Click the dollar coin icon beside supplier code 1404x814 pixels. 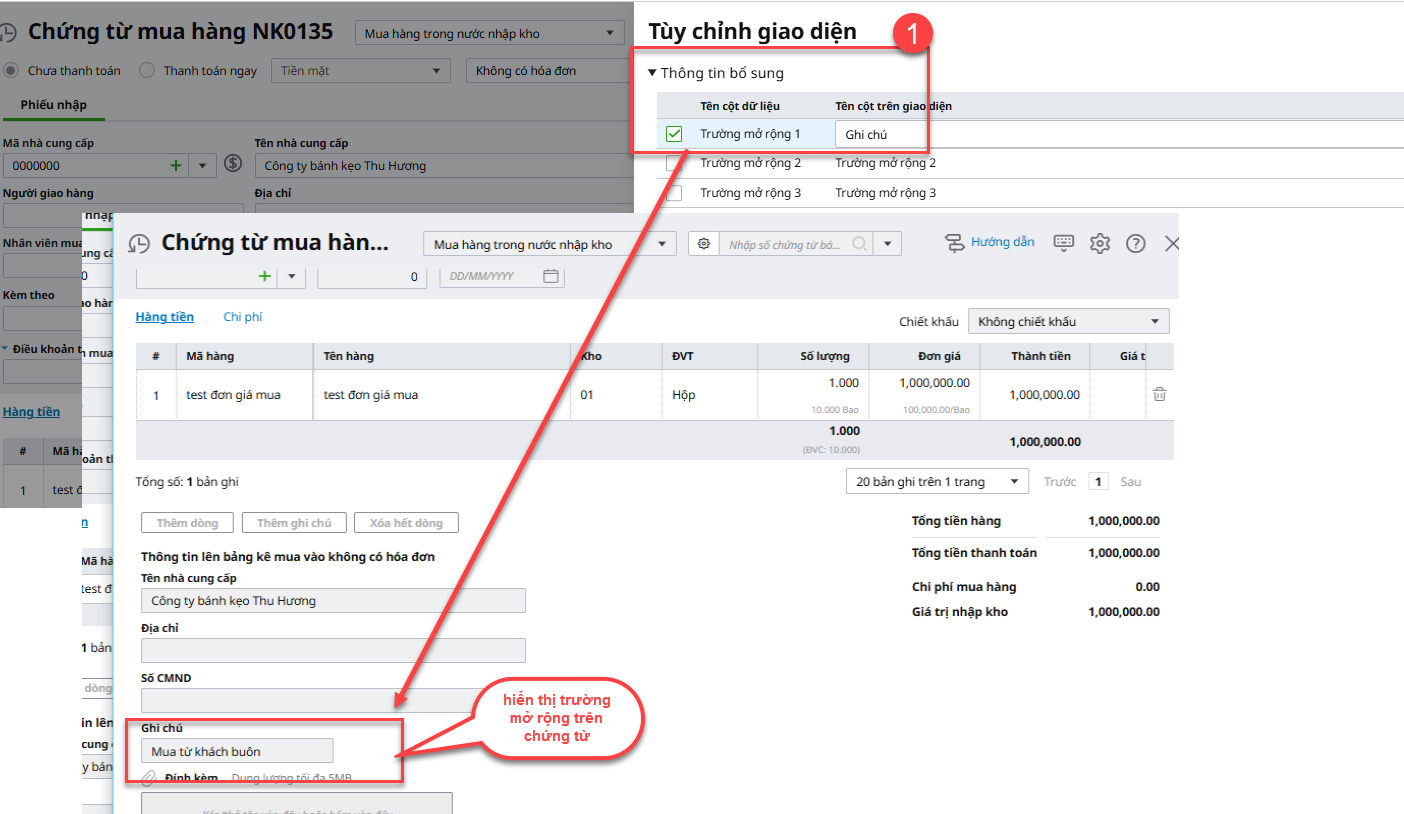[233, 164]
